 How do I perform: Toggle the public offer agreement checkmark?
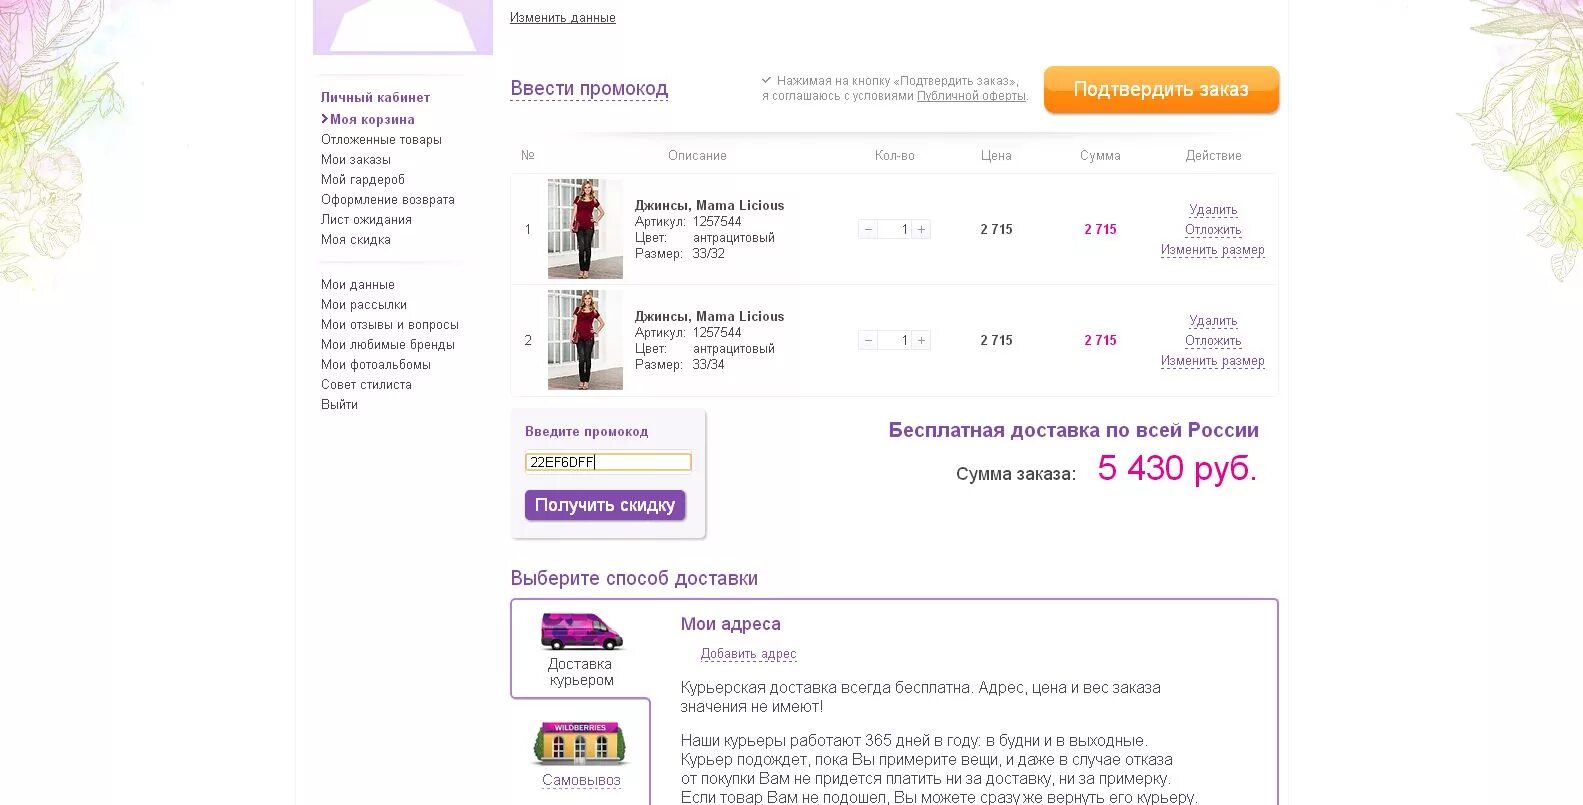pyautogui.click(x=766, y=80)
